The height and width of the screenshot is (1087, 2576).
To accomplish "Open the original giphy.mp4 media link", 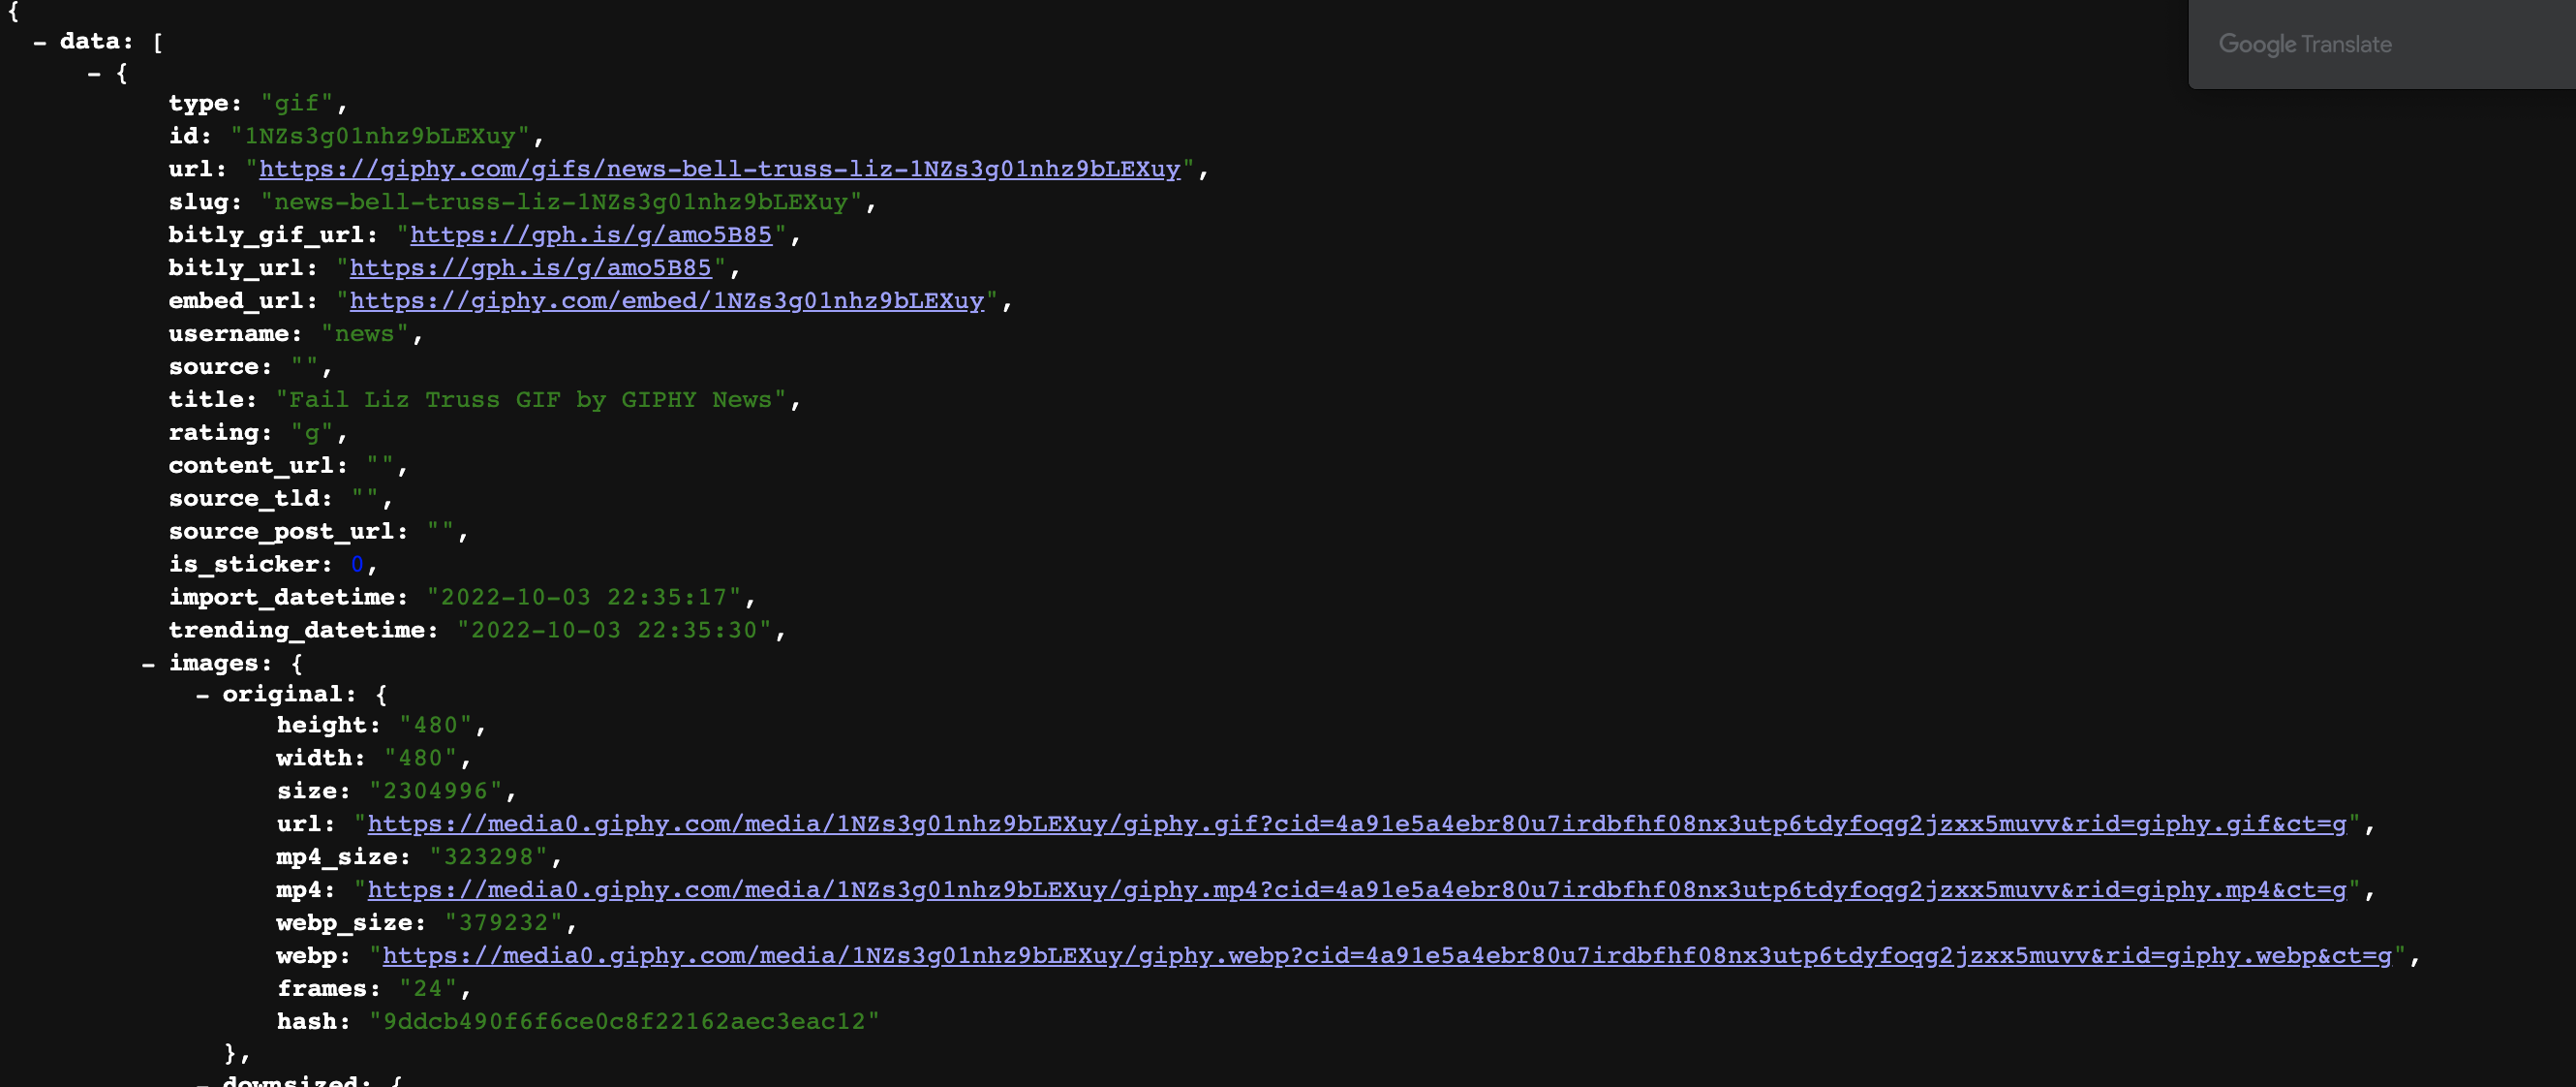I will [1355, 890].
